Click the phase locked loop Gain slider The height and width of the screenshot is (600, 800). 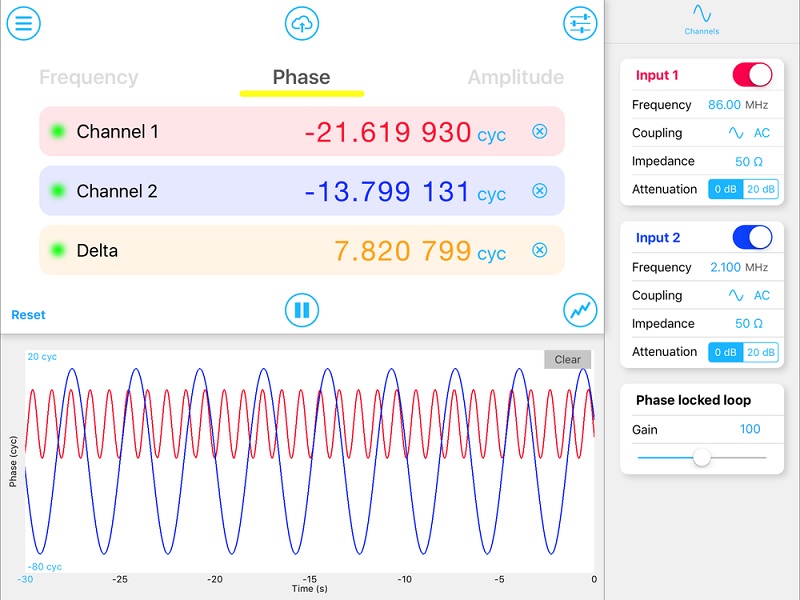point(702,457)
